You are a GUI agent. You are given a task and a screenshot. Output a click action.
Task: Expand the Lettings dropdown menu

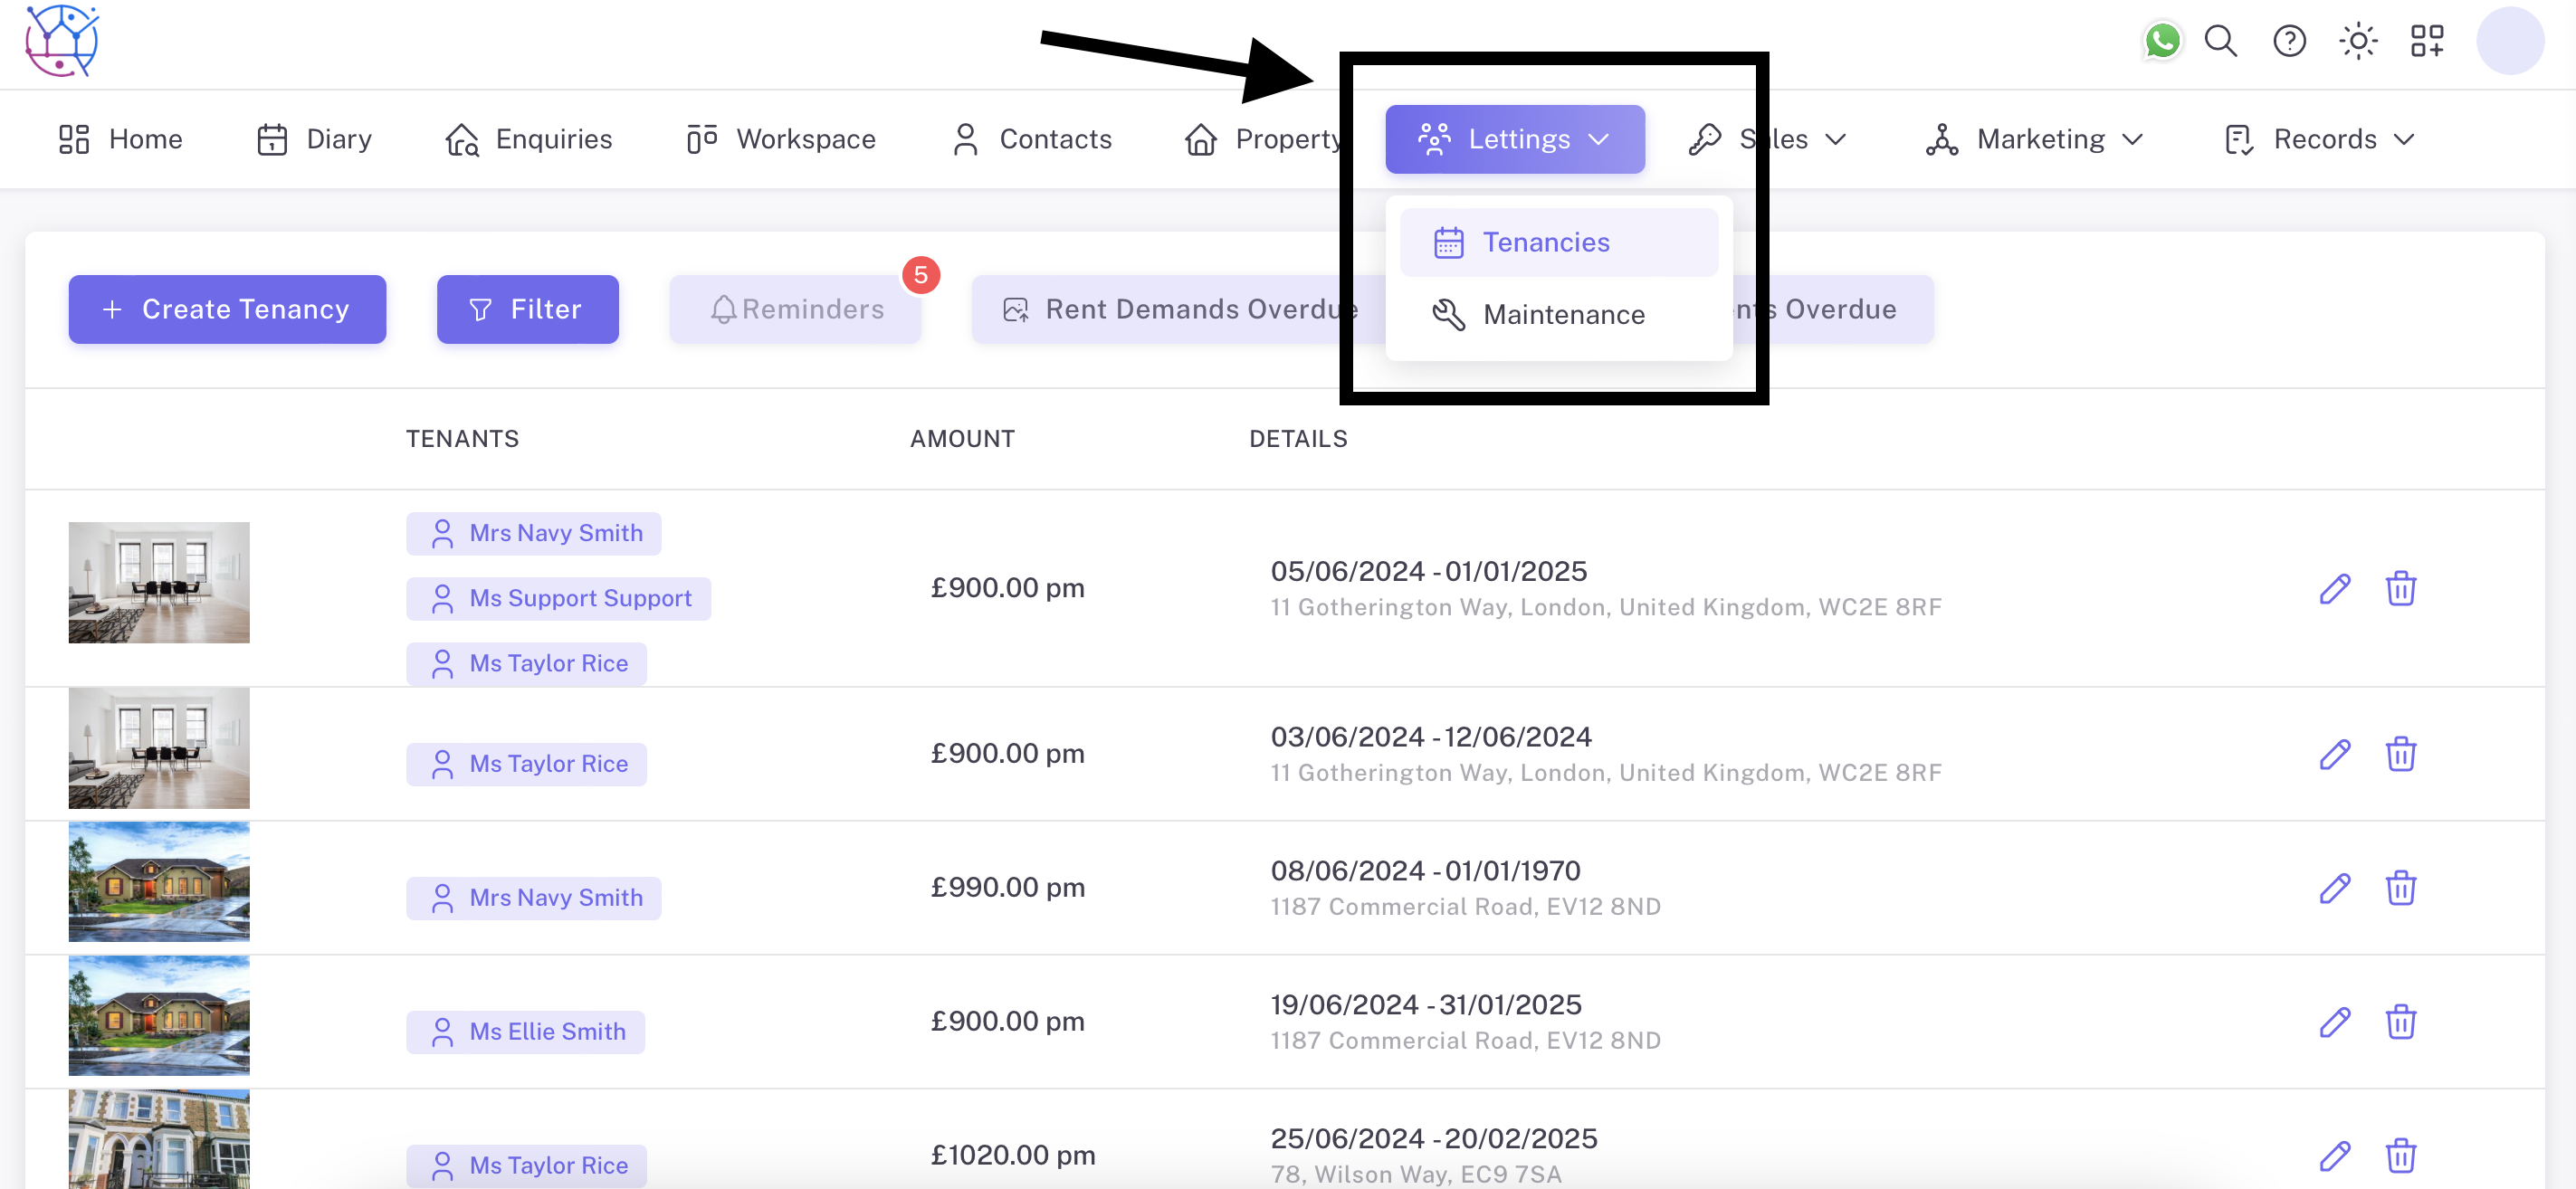tap(1514, 139)
